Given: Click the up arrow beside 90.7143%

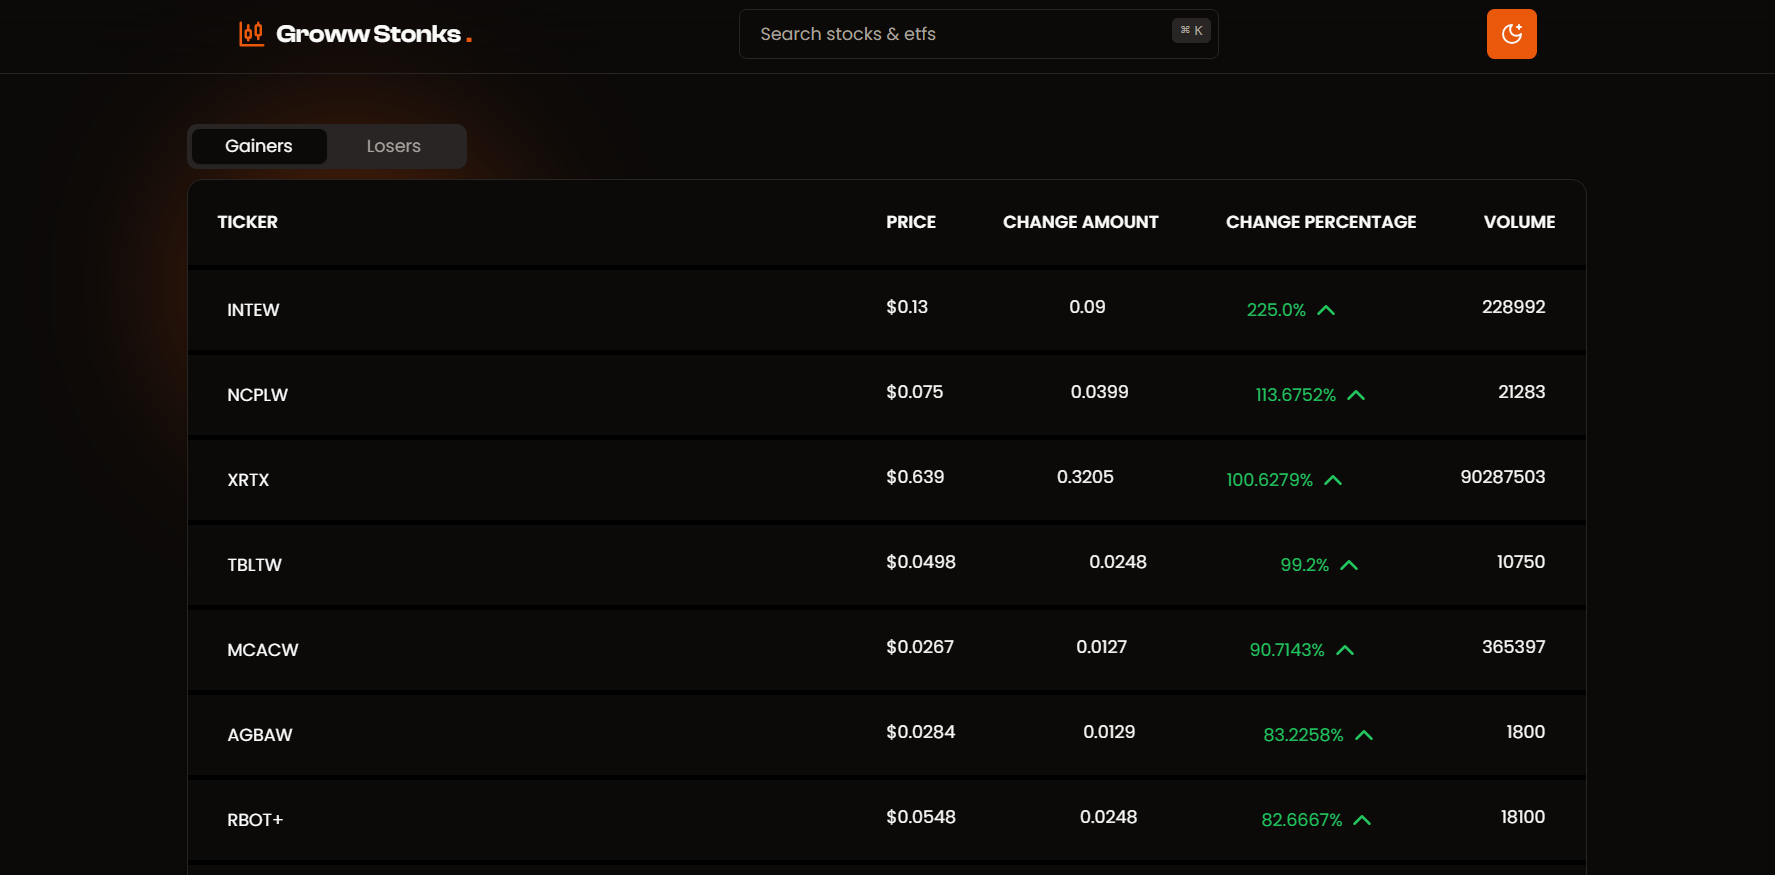Looking at the screenshot, I should coord(1345,650).
